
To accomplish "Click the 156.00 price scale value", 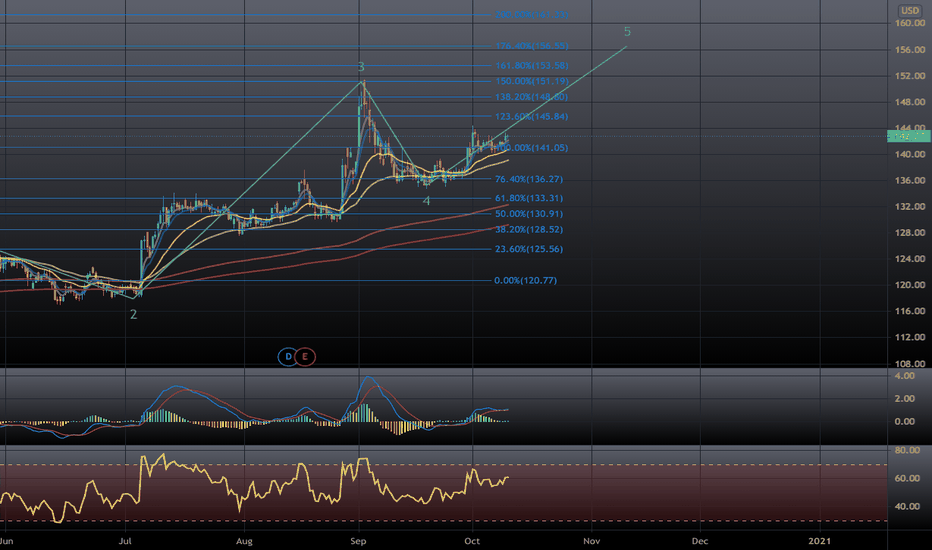I will pos(910,50).
